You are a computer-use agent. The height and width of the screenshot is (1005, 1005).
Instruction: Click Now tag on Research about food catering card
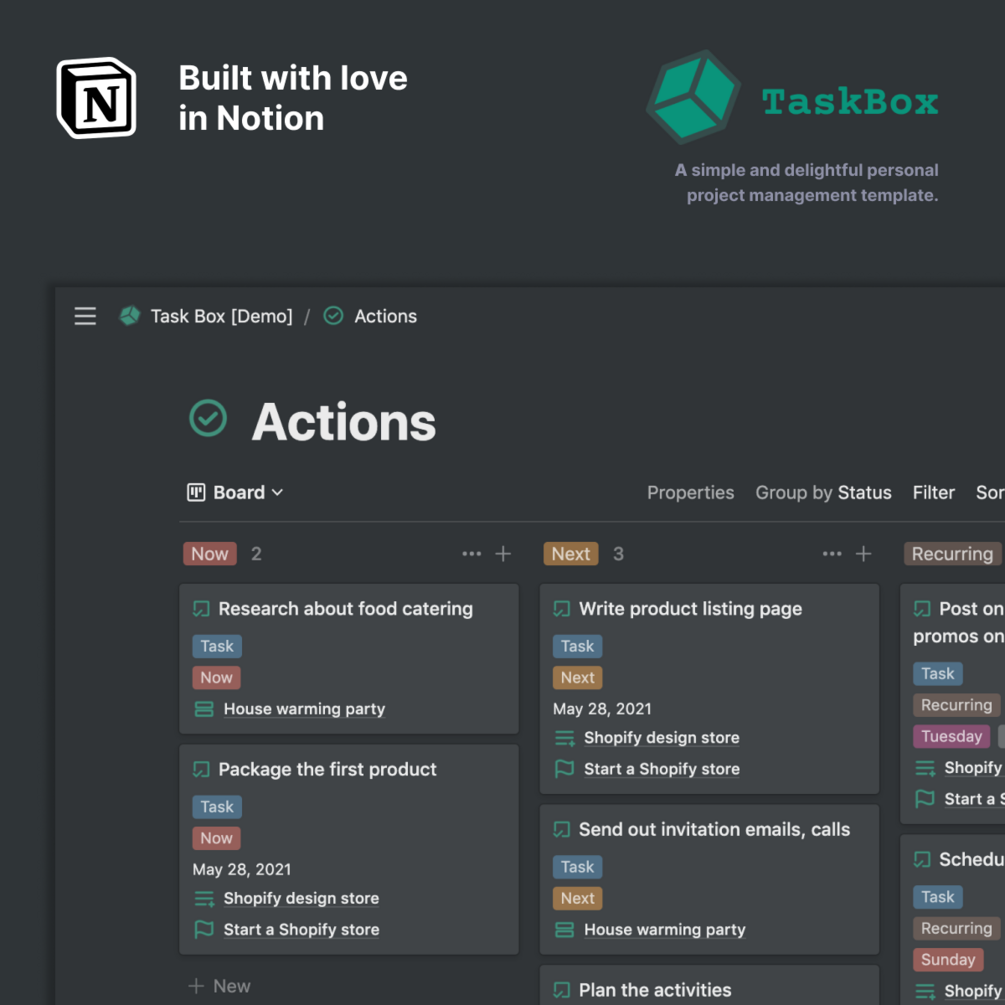pyautogui.click(x=217, y=677)
